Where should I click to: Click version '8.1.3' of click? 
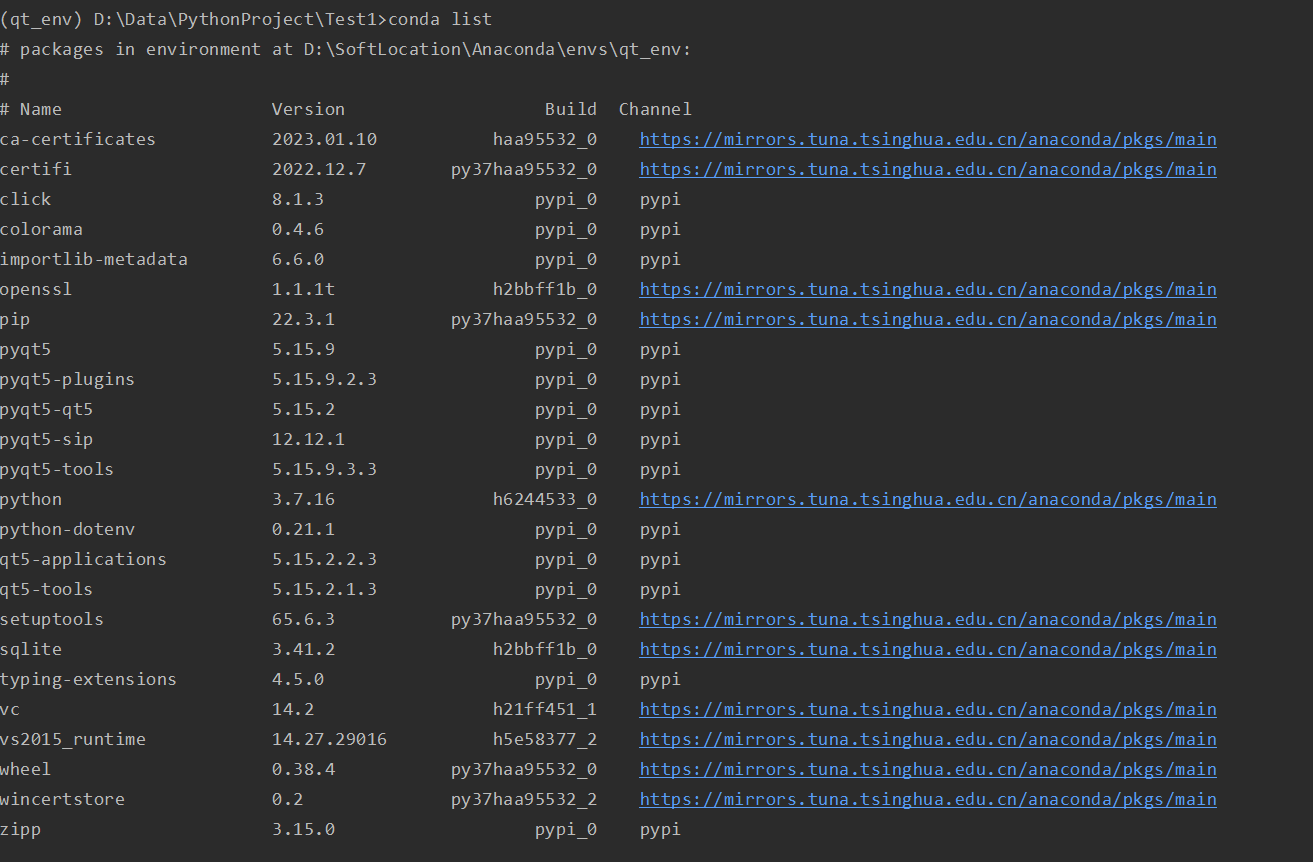tap(298, 199)
